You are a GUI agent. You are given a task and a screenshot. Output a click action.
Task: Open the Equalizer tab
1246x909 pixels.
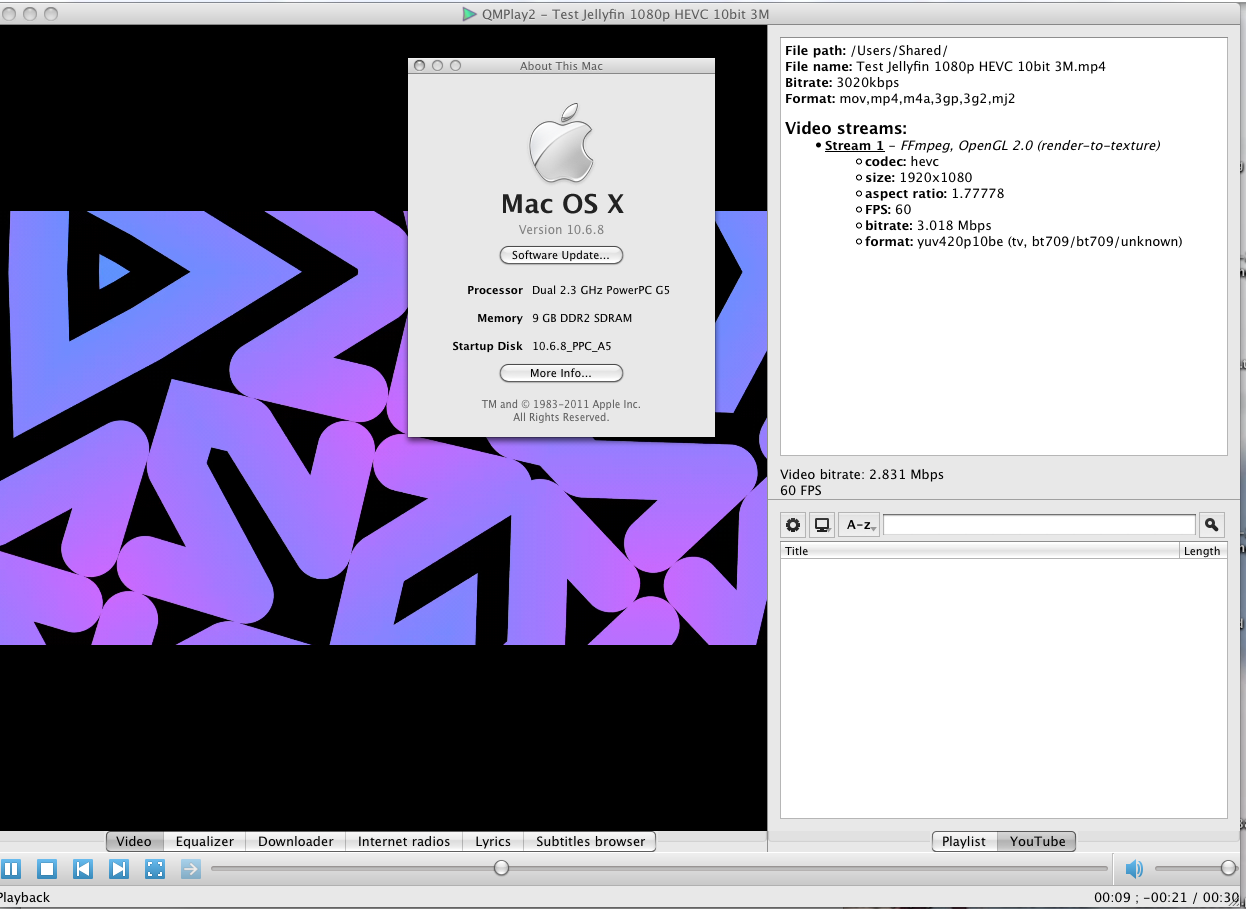[205, 841]
